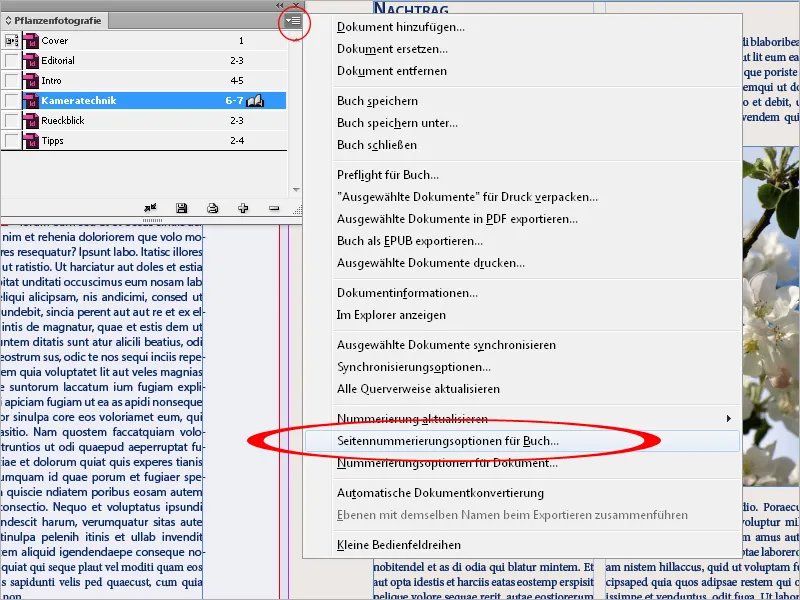Click the apple blossom photo in the document
This screenshot has height=600, width=800.
click(x=770, y=316)
